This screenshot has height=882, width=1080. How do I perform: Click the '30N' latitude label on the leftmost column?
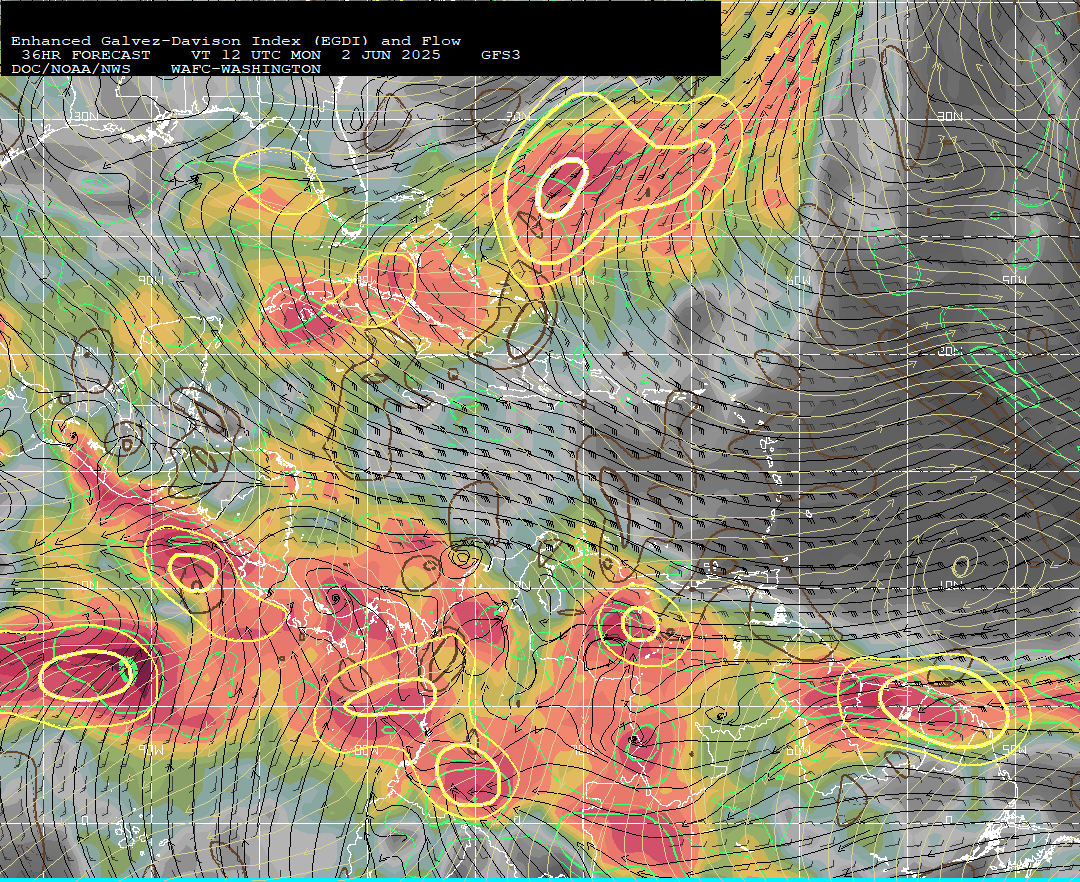click(x=85, y=116)
